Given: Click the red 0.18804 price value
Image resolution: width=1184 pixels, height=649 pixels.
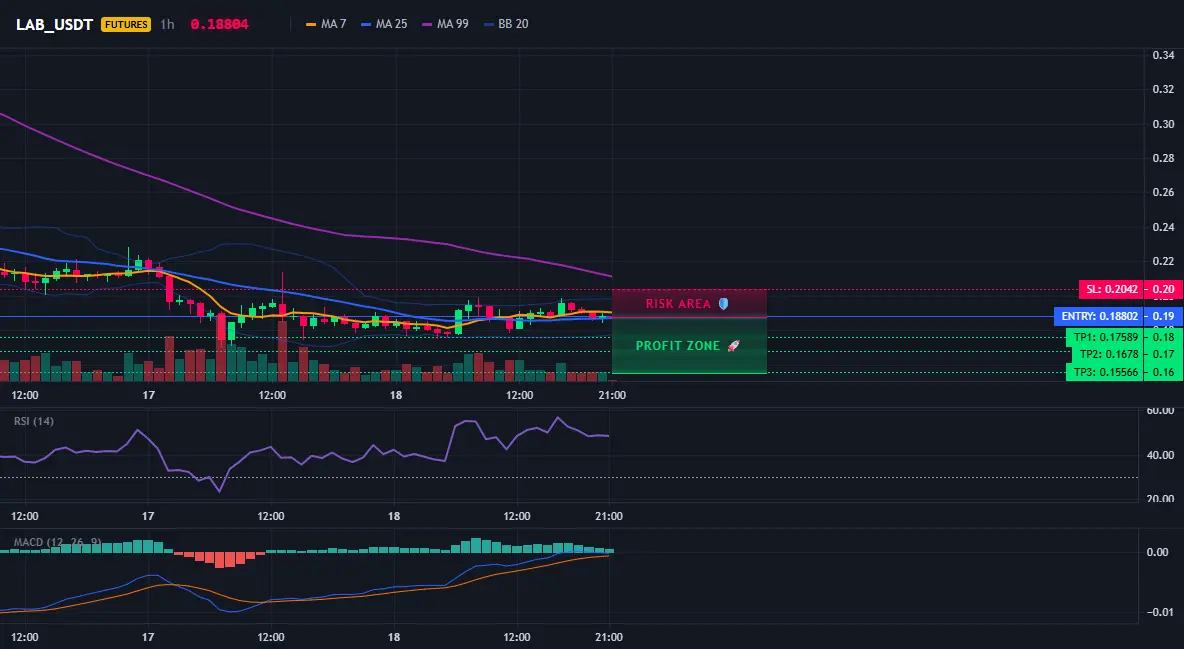Looking at the screenshot, I should 219,24.
